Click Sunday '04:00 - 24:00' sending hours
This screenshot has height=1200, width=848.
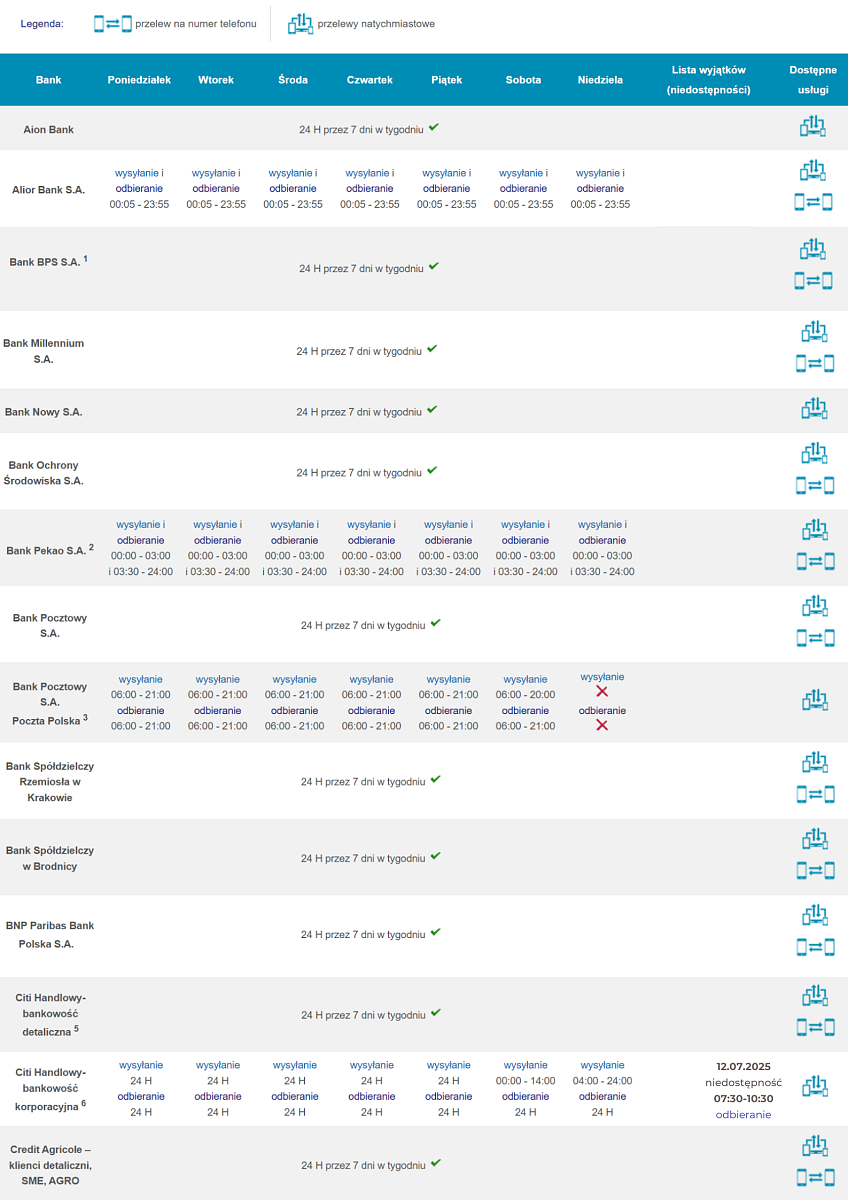point(602,1080)
